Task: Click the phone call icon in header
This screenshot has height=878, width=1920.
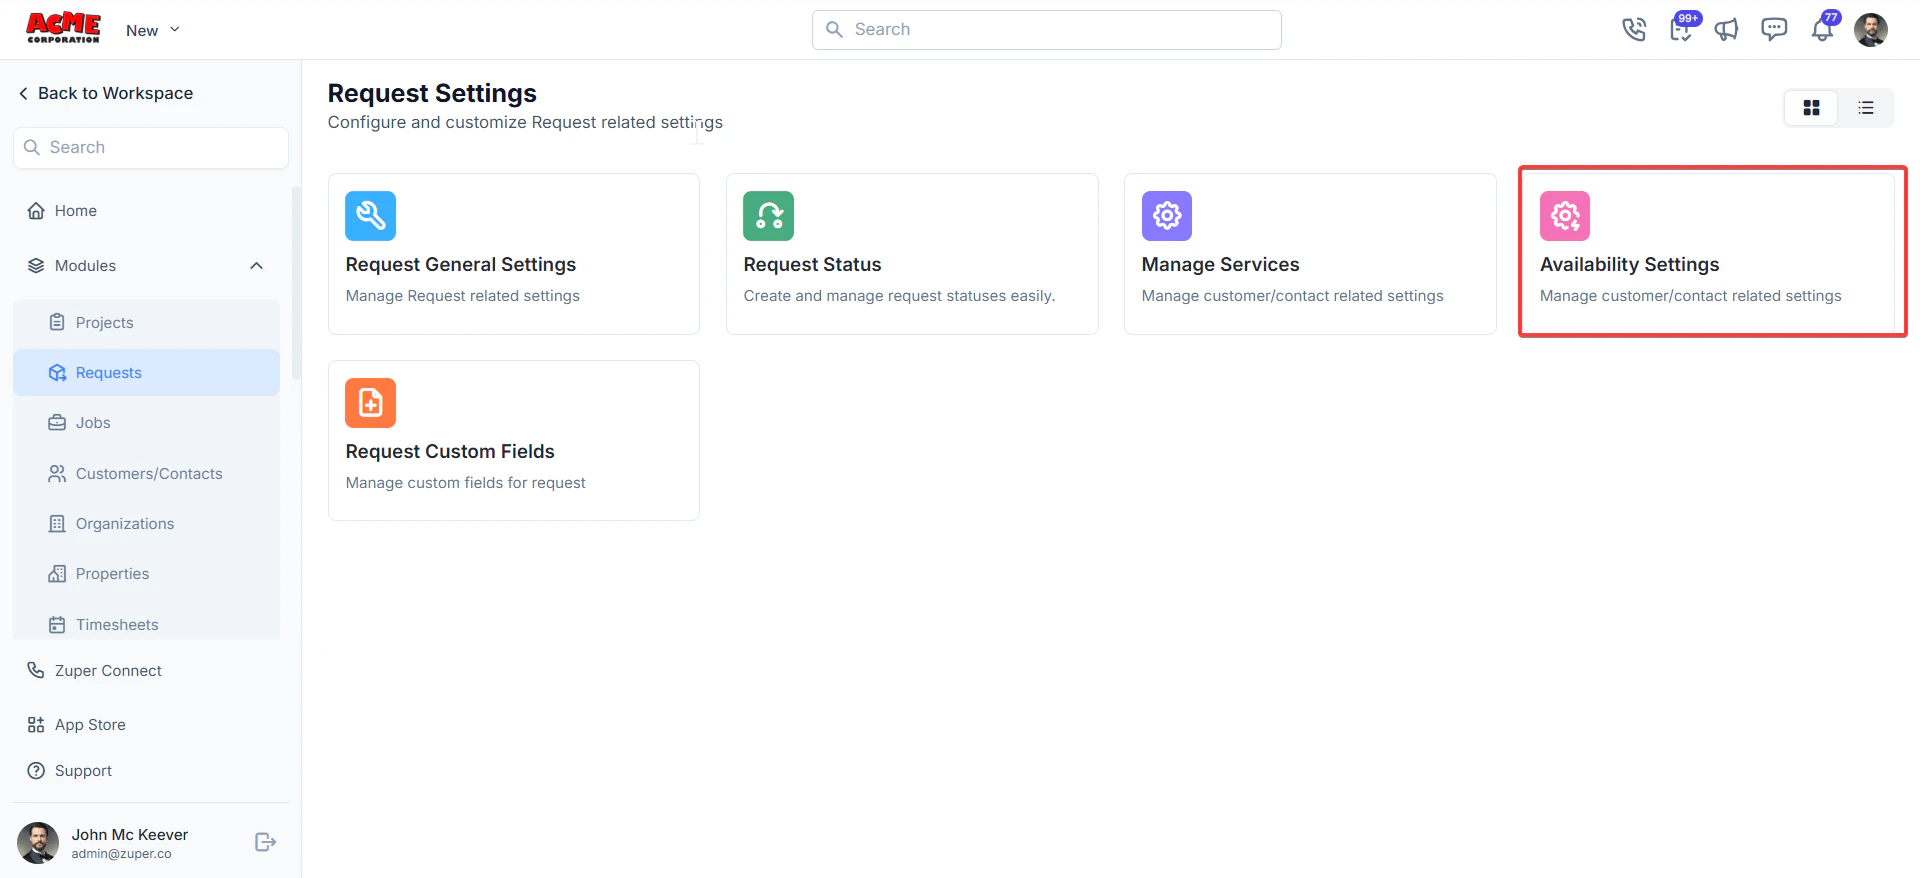Action: [x=1634, y=30]
